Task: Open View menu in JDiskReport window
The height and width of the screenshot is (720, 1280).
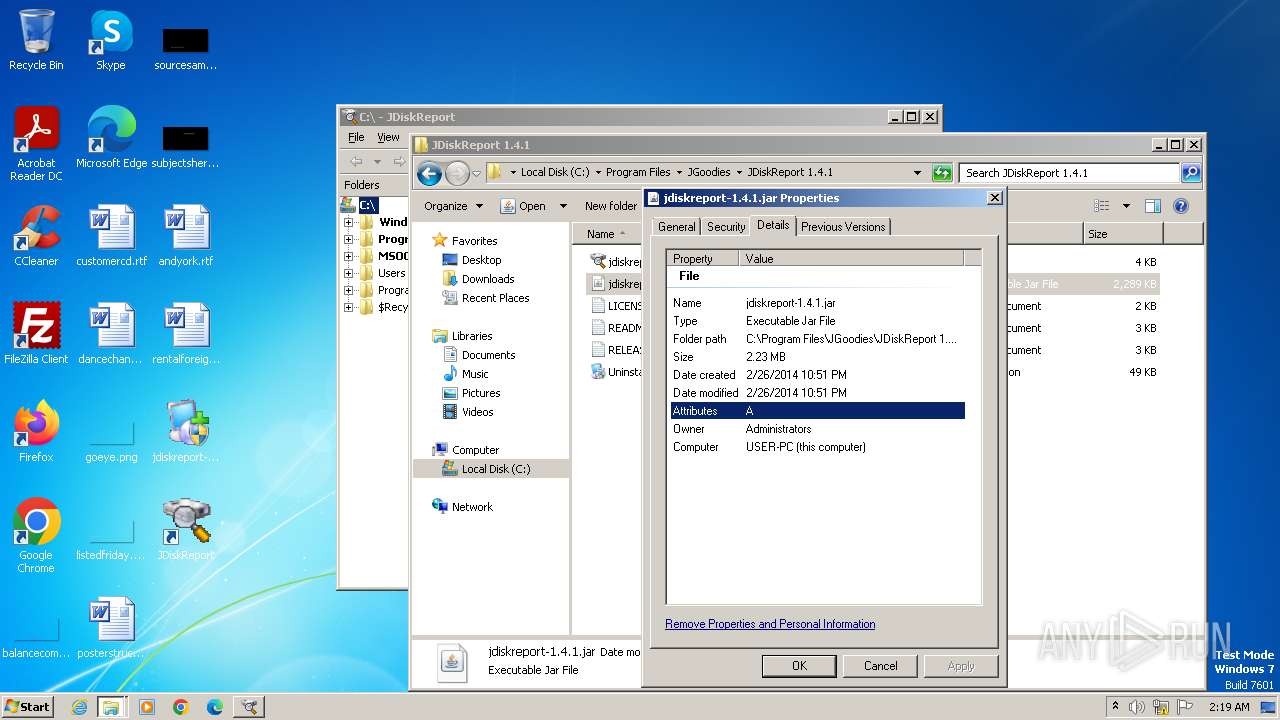Action: (388, 137)
